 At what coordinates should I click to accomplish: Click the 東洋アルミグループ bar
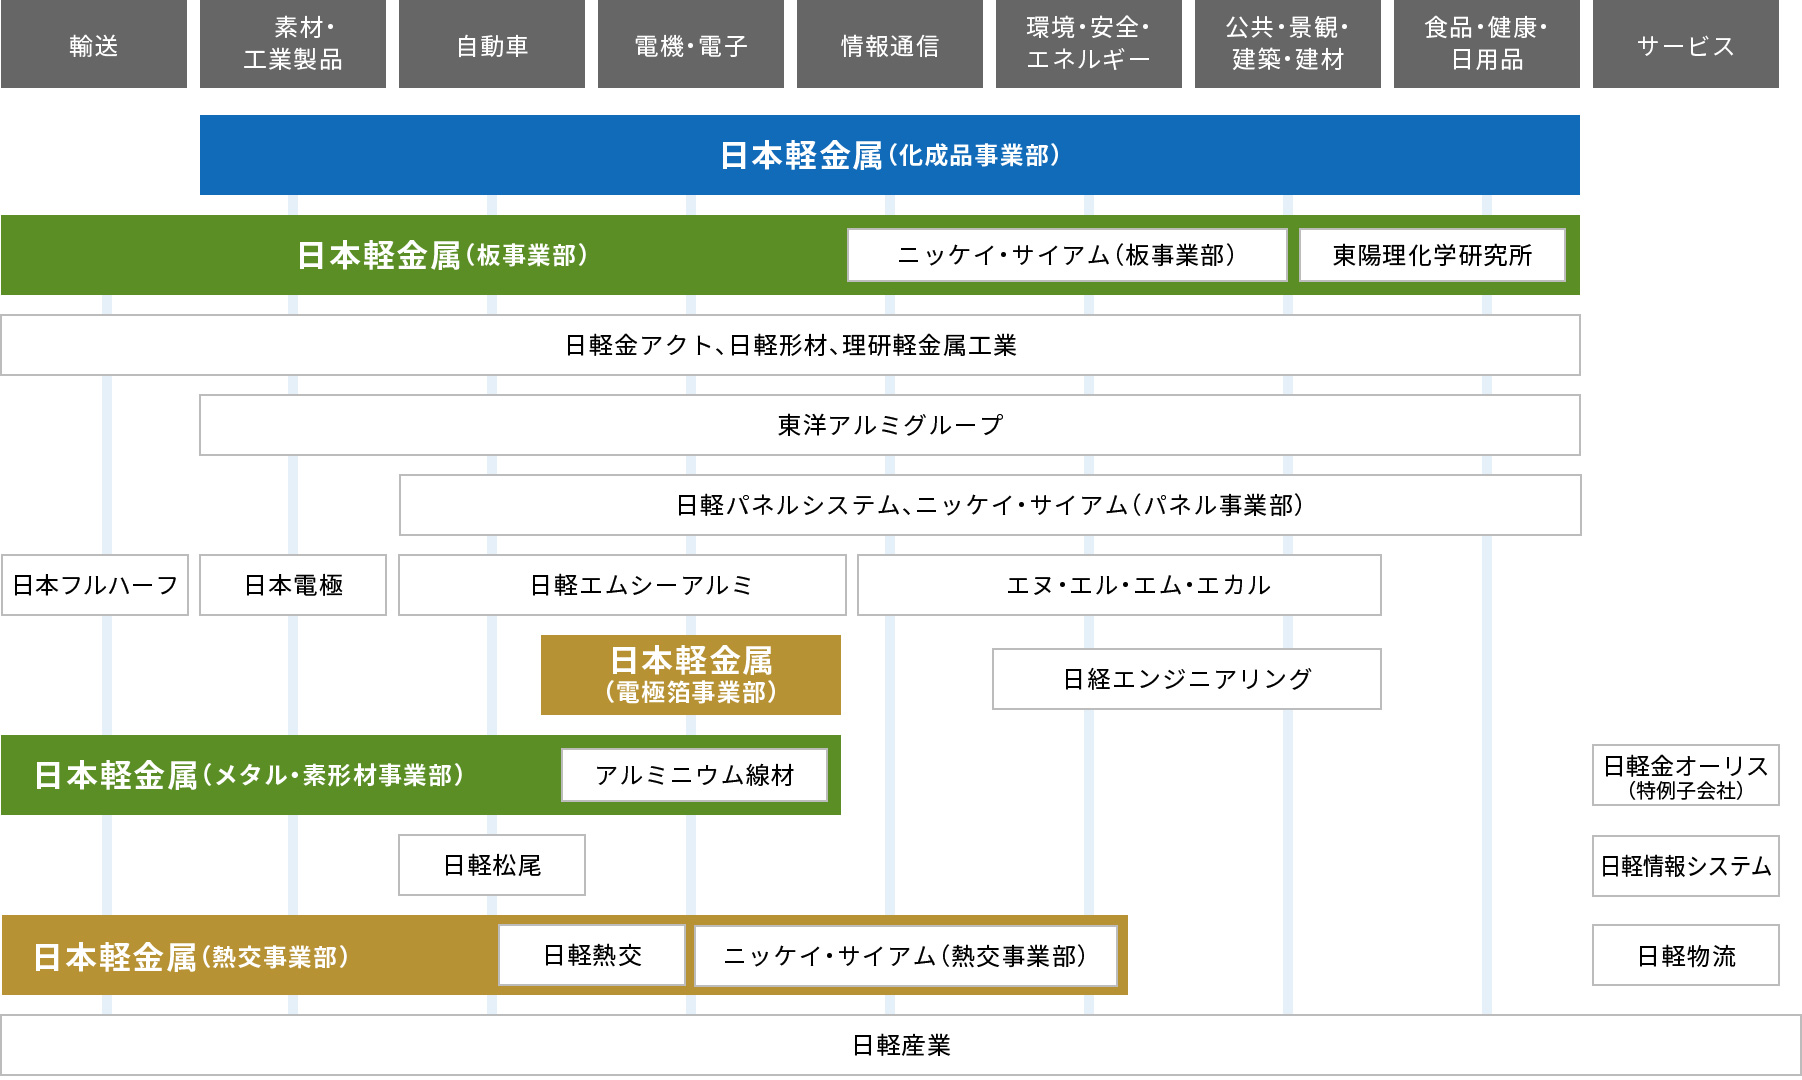890,425
